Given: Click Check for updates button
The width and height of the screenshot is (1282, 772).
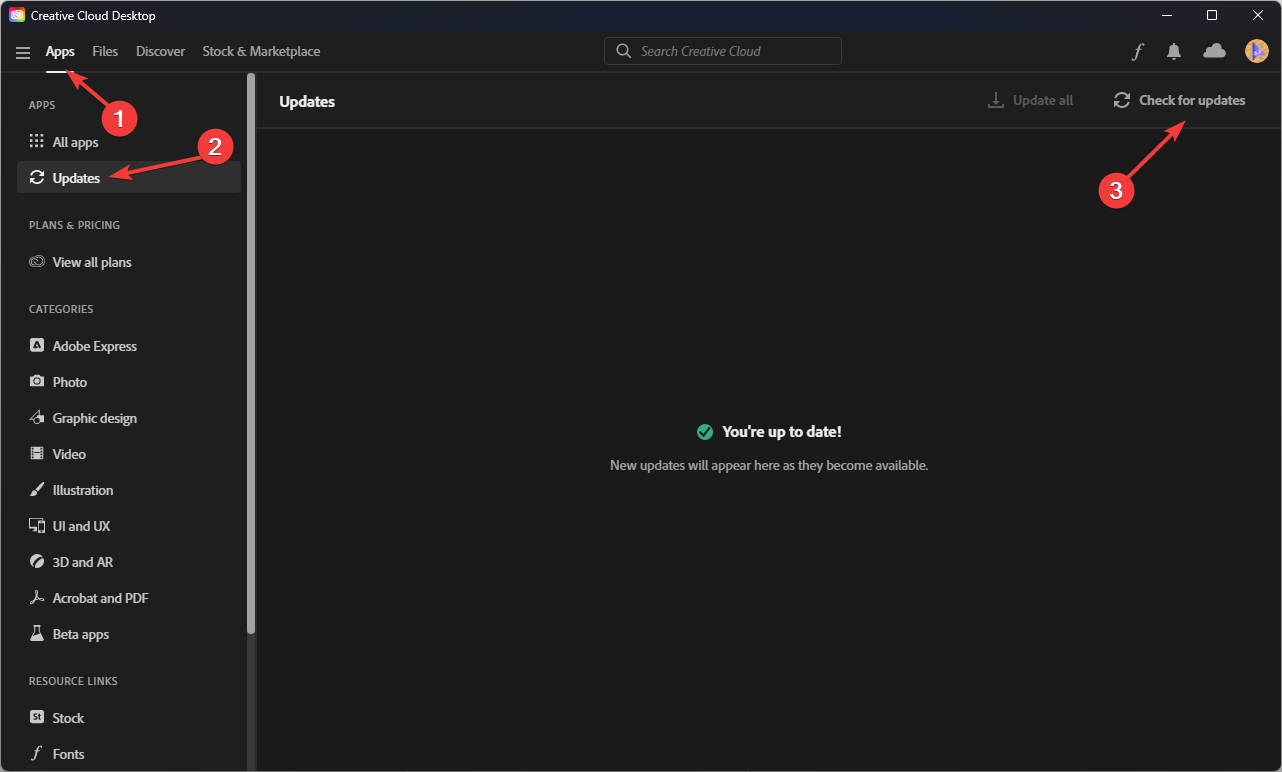Looking at the screenshot, I should [x=1180, y=100].
